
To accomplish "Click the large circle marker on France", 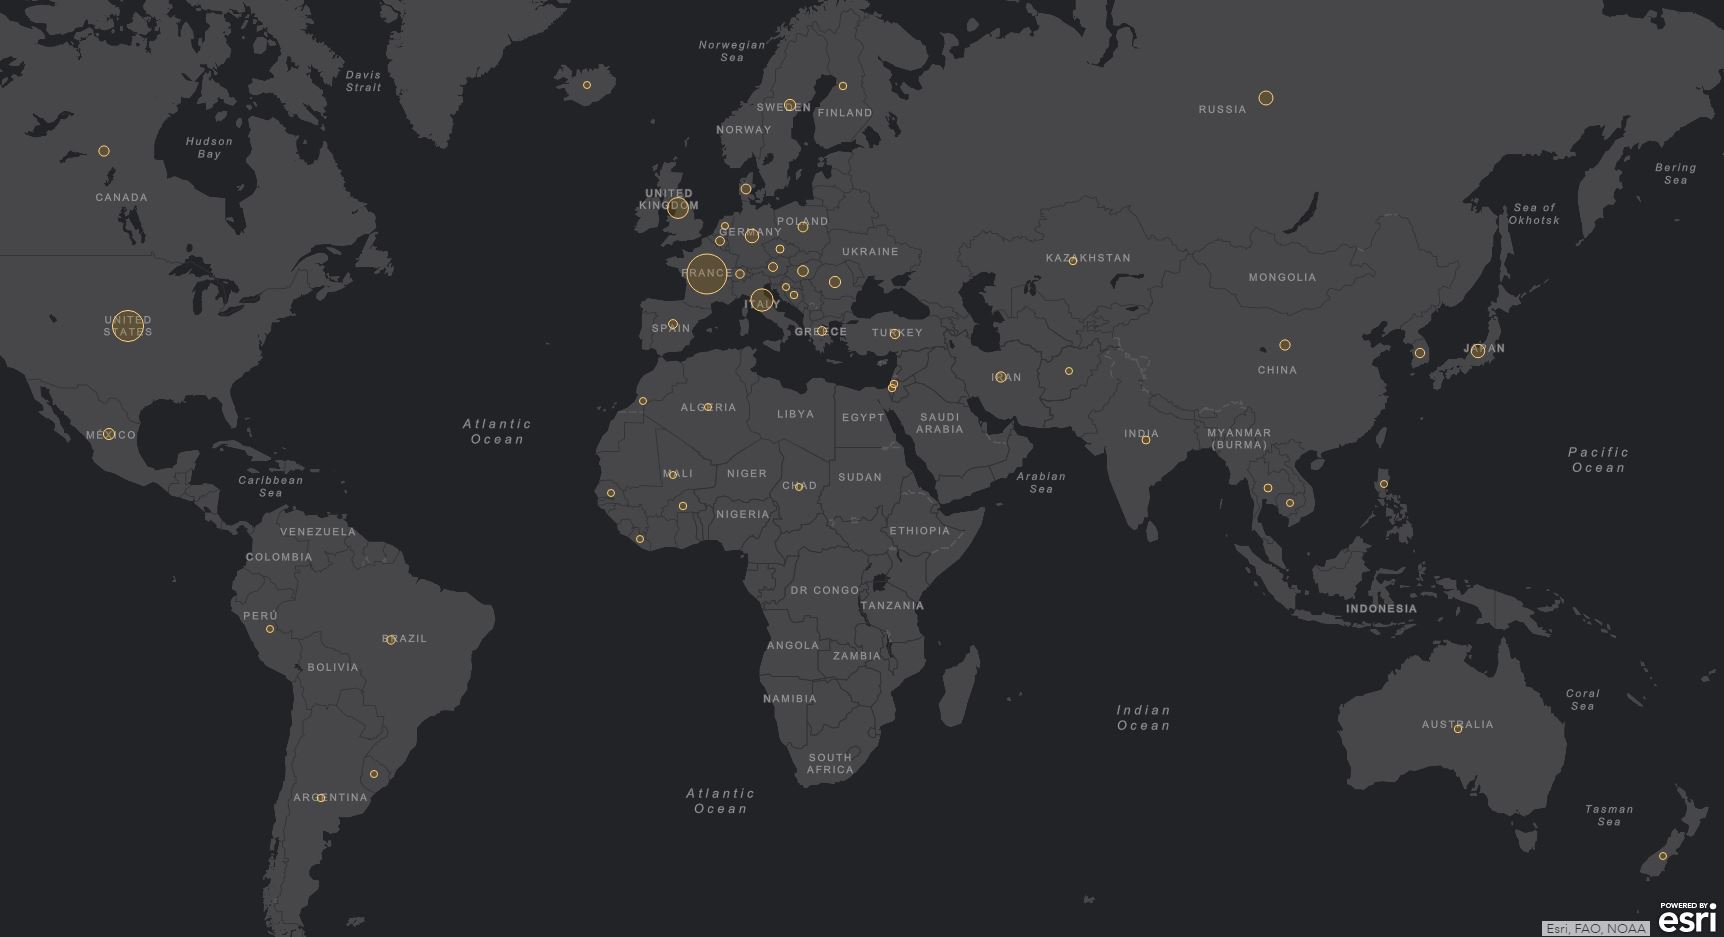I will (706, 274).
